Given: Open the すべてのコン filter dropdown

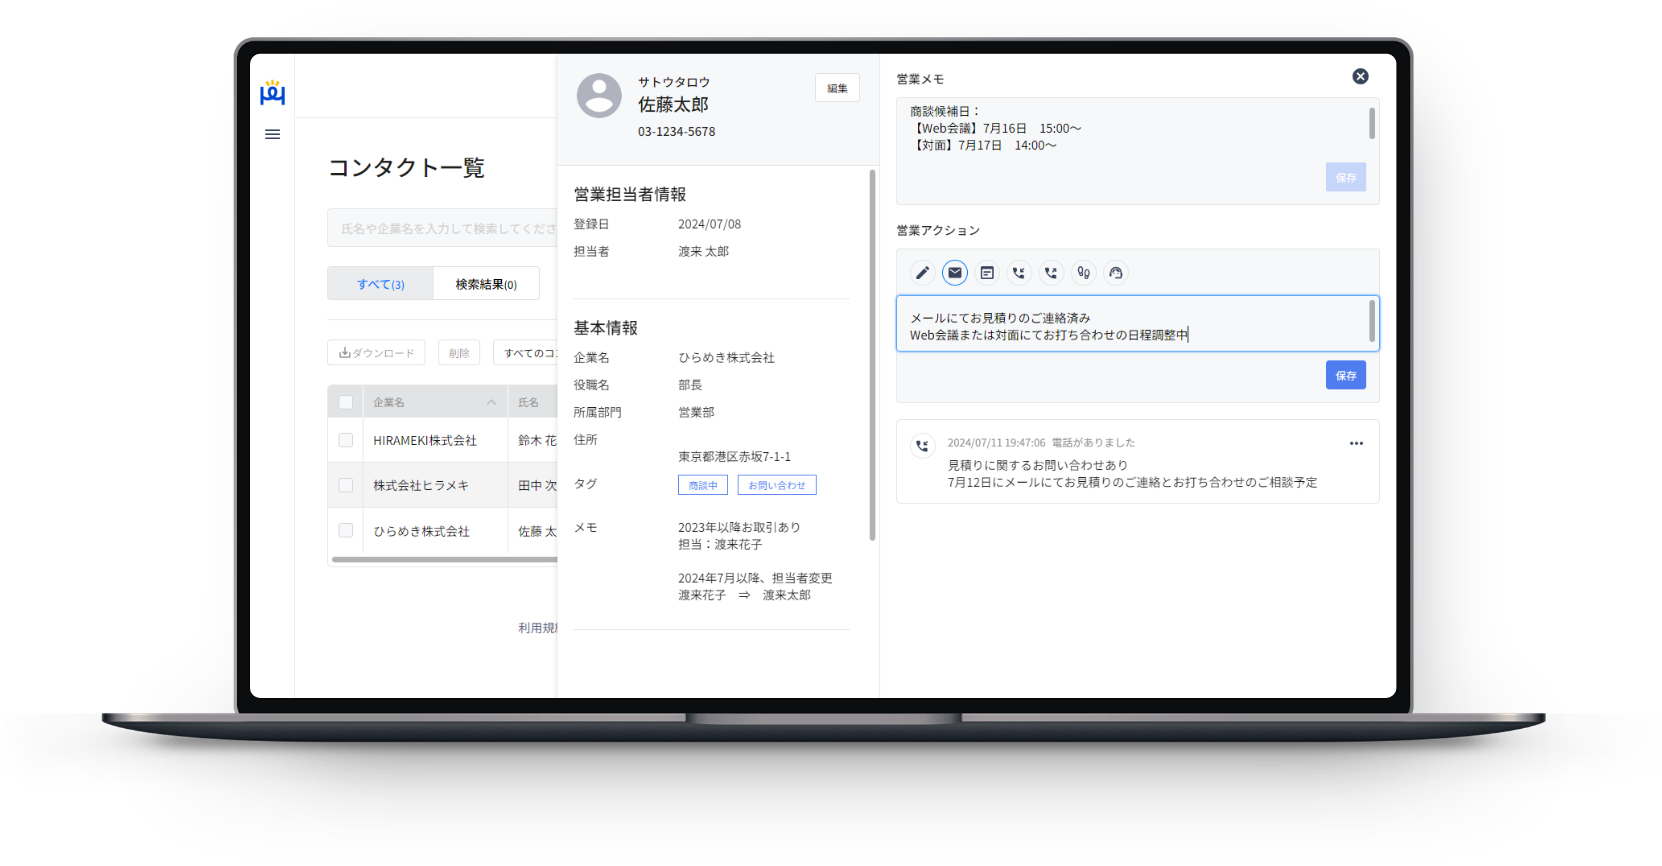Looking at the screenshot, I should [x=525, y=352].
